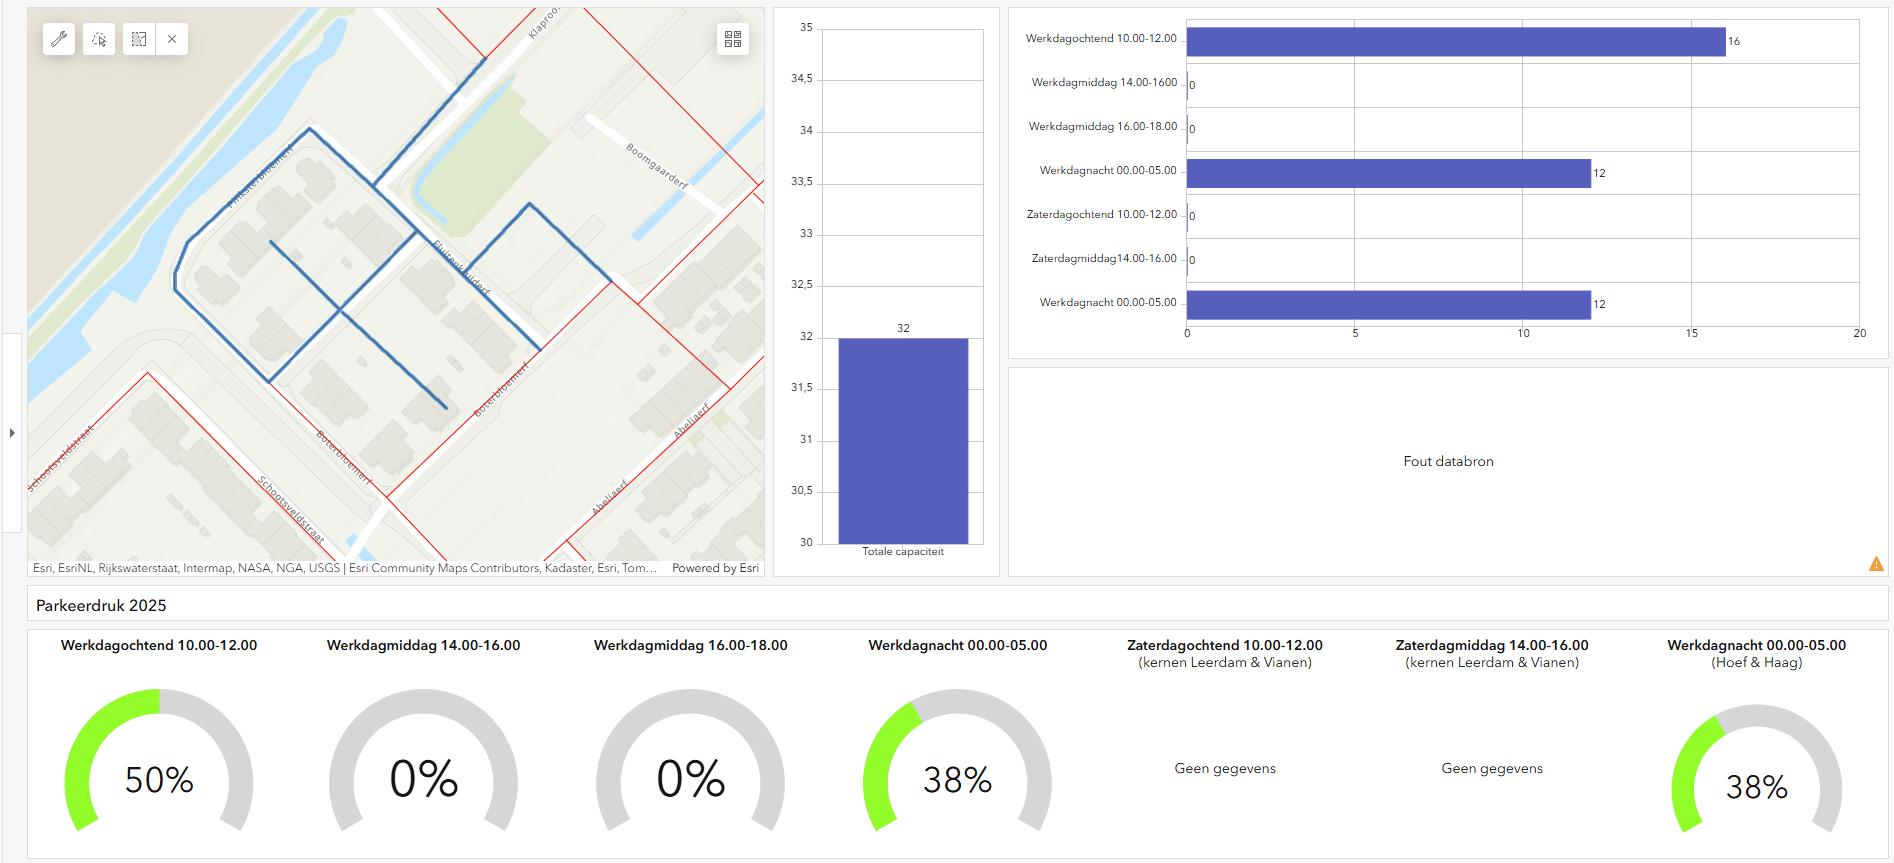Click the Fout databron error message
The width and height of the screenshot is (1894, 863).
point(1448,461)
